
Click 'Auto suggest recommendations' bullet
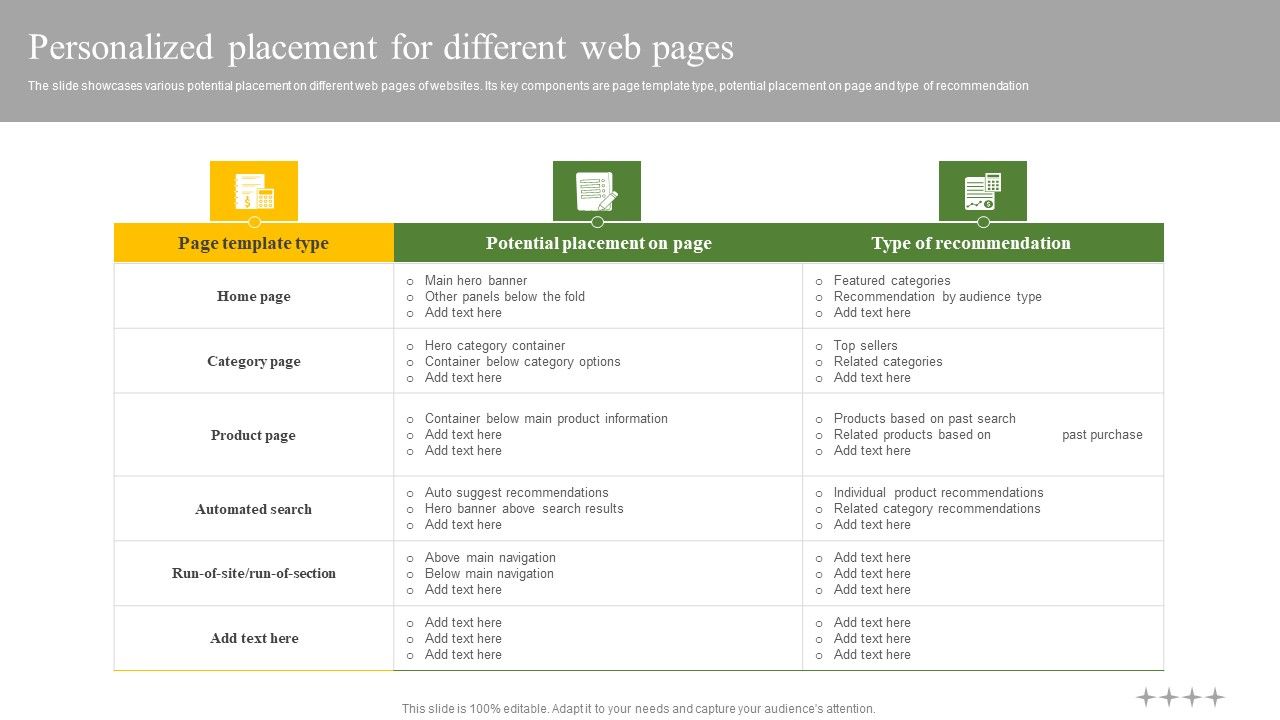click(517, 493)
